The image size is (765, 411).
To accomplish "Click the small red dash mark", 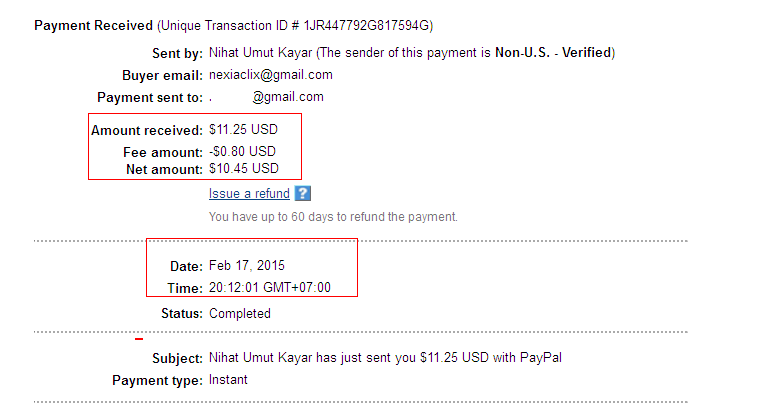I will coord(139,339).
